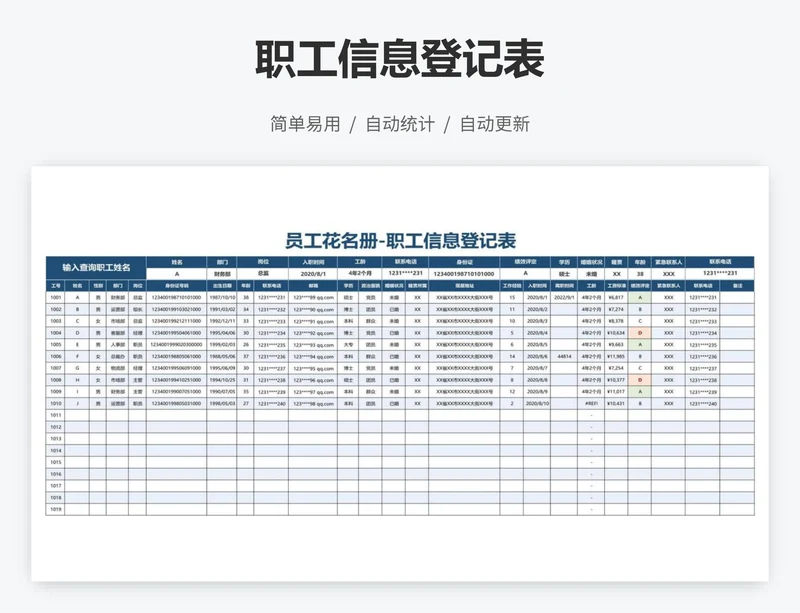
Task: Click salary cell ¥10,377
Action: click(616, 380)
